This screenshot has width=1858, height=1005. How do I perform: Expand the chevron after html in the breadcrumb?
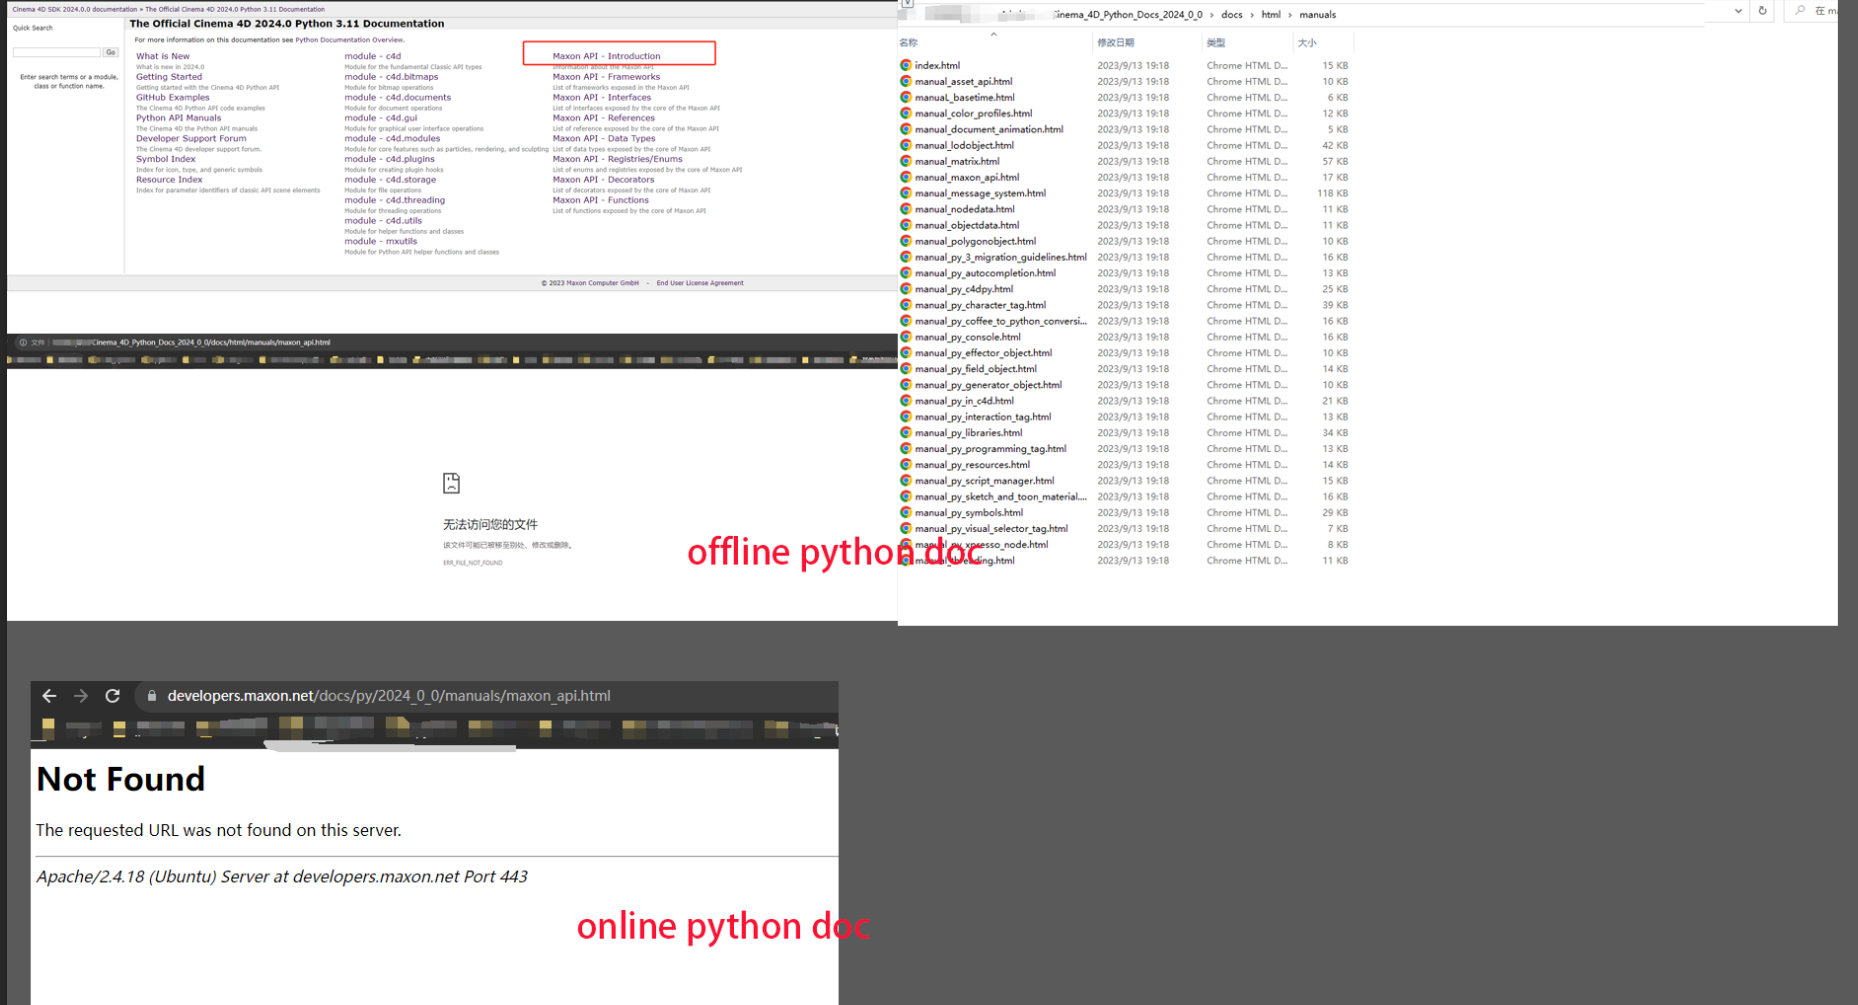click(x=1290, y=15)
